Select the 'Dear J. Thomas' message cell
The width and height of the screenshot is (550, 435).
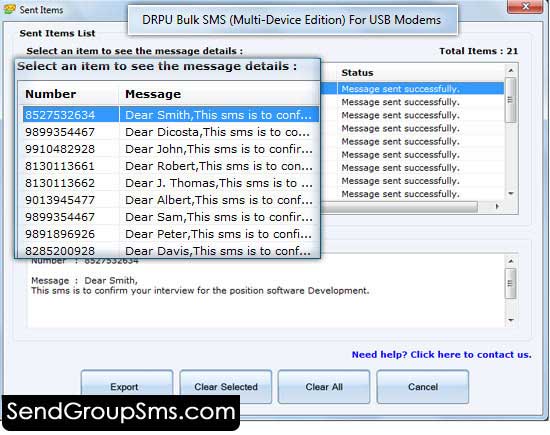[219, 183]
